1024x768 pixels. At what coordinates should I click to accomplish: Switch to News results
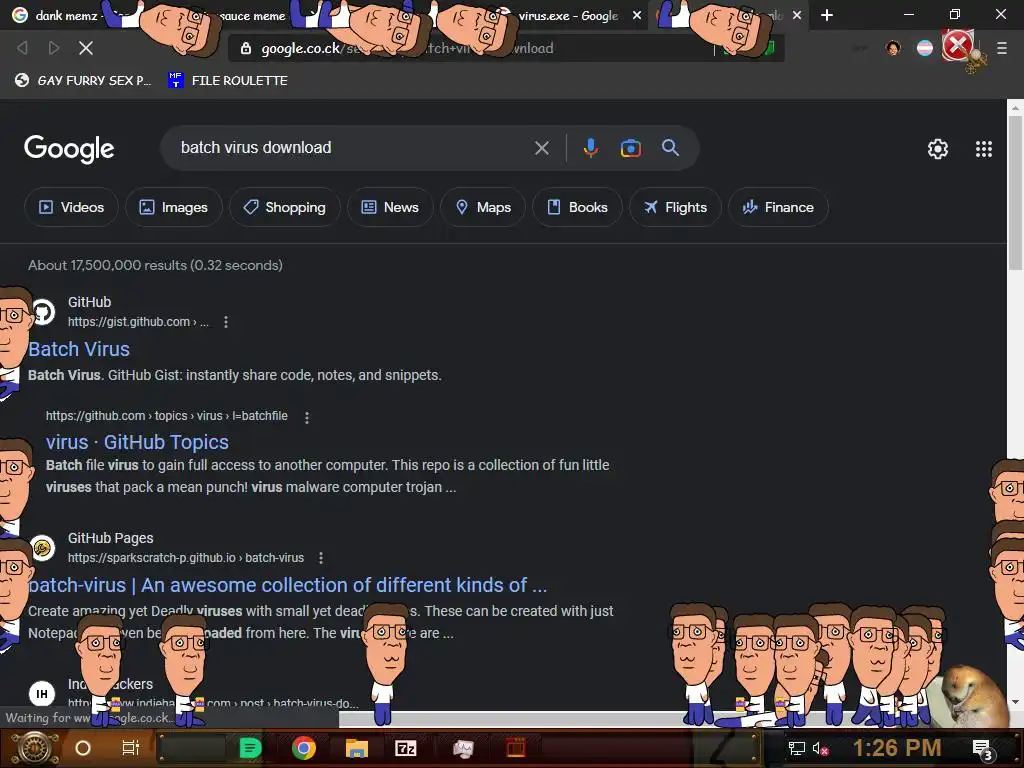[390, 207]
